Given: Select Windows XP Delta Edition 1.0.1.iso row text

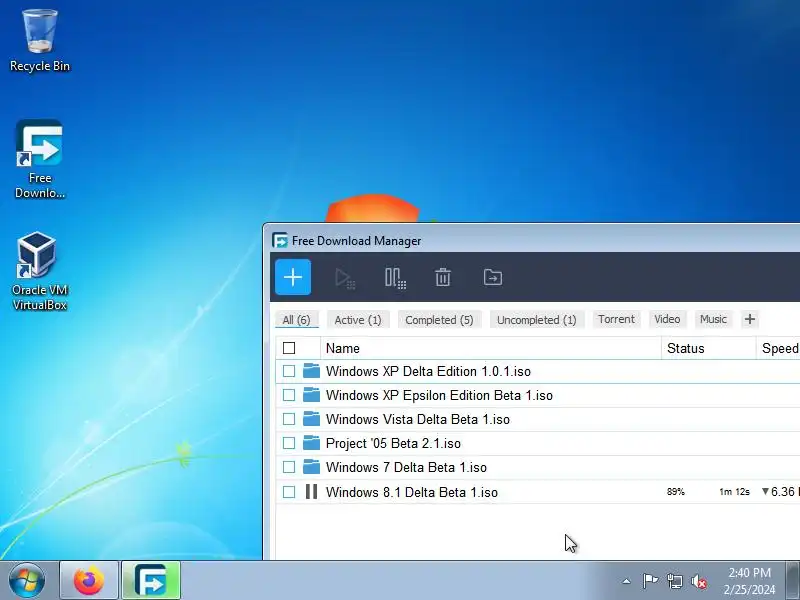Looking at the screenshot, I should tap(428, 371).
